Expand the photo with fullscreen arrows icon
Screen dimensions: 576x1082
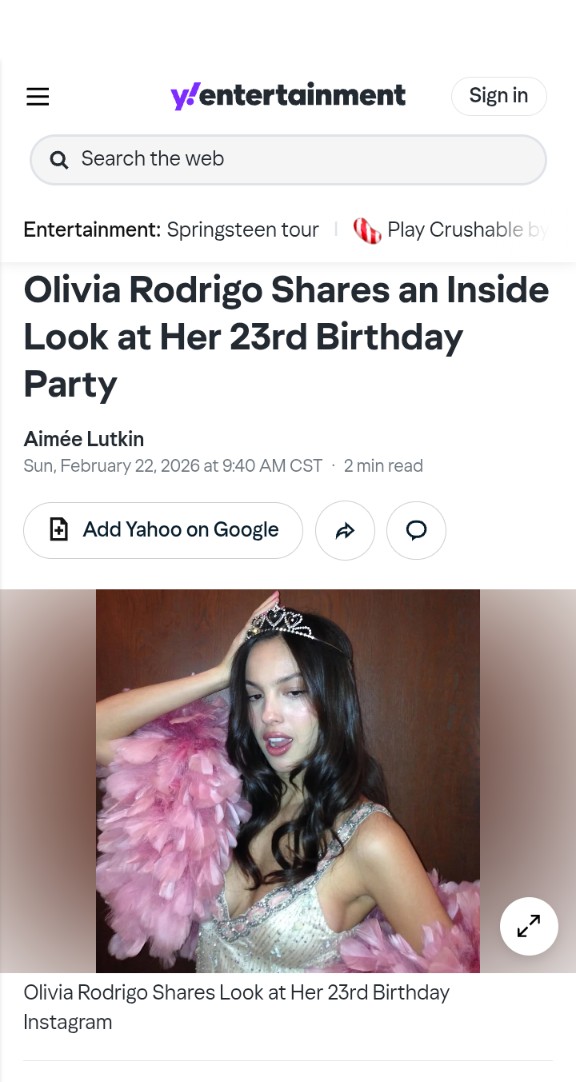pyautogui.click(x=529, y=926)
